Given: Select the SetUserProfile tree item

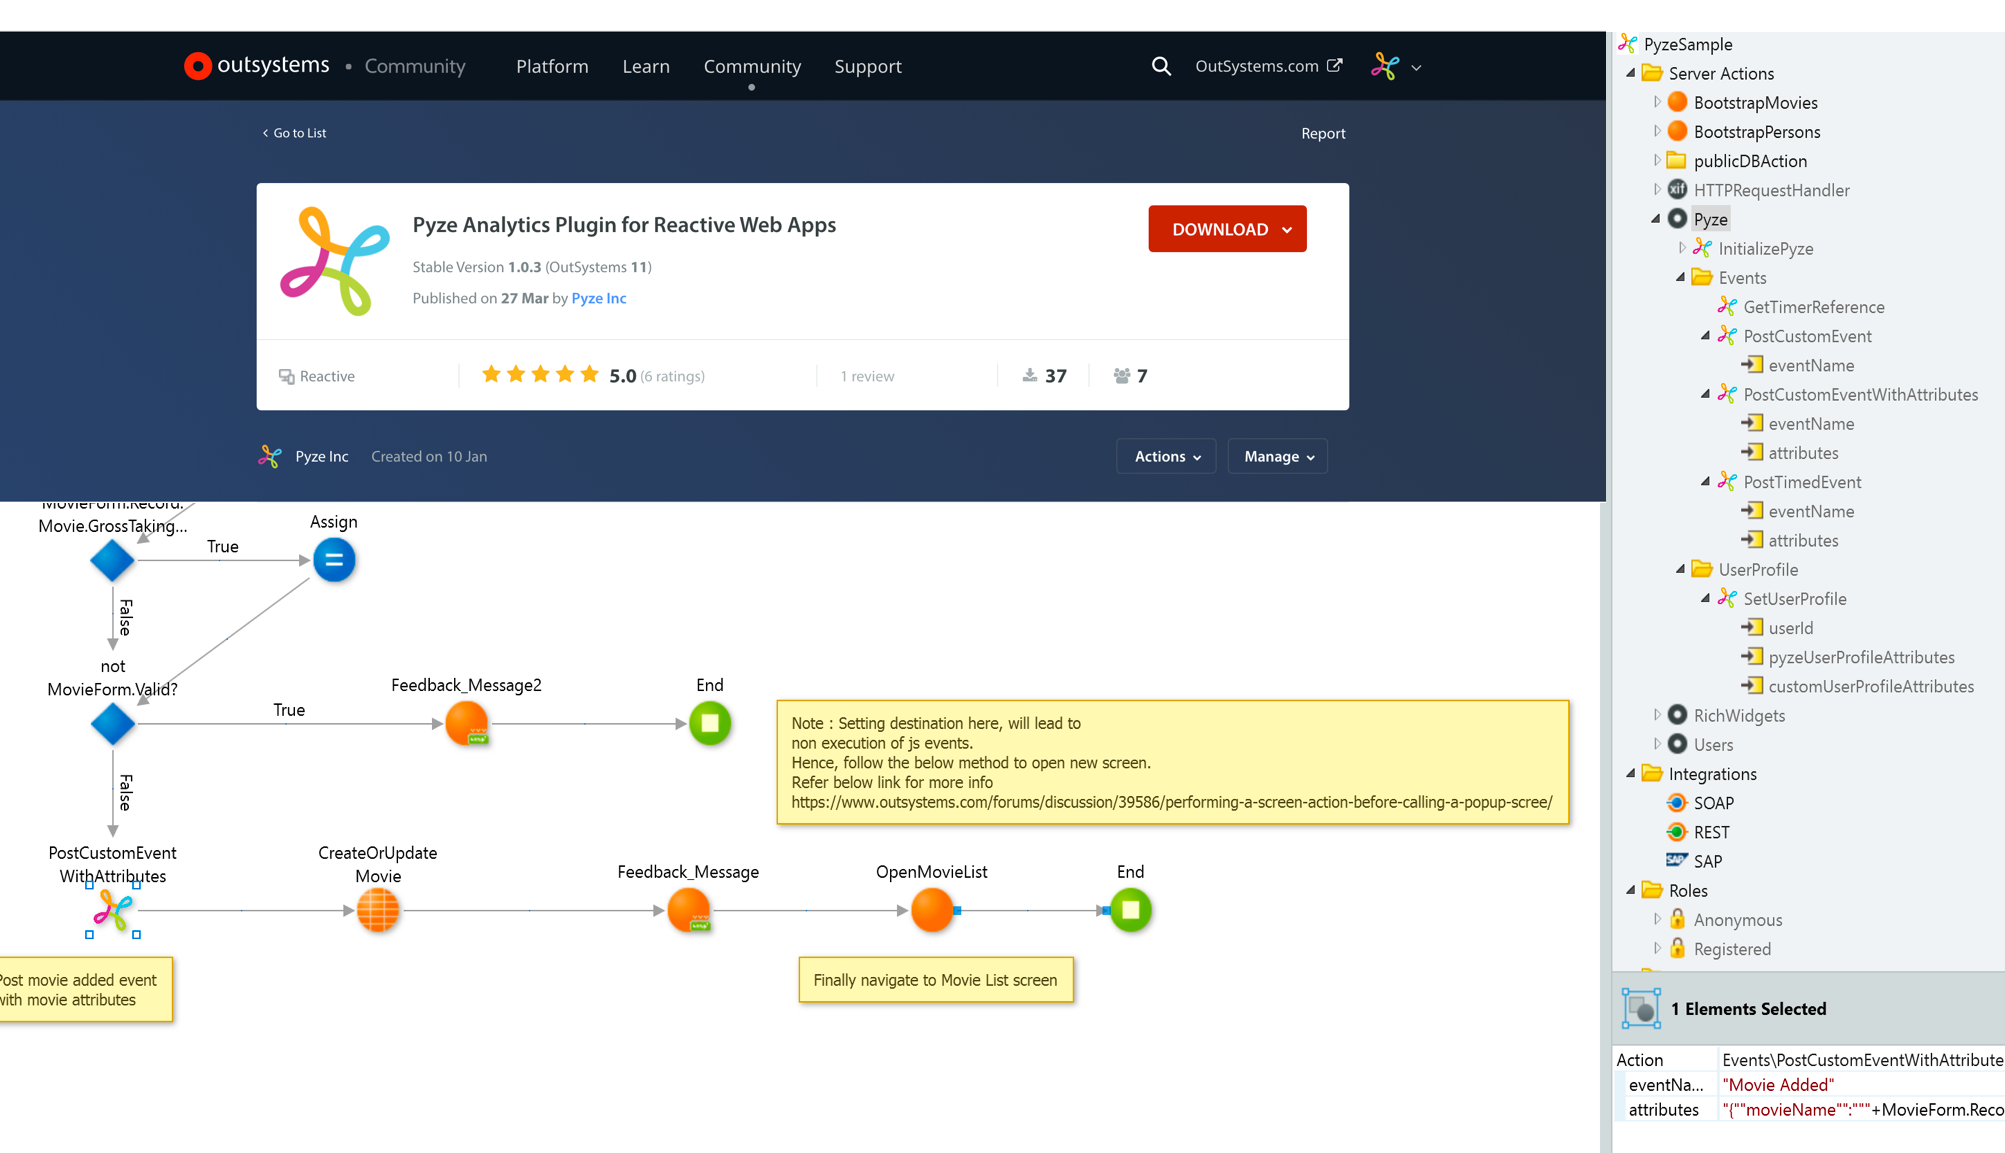Looking at the screenshot, I should tap(1795, 598).
